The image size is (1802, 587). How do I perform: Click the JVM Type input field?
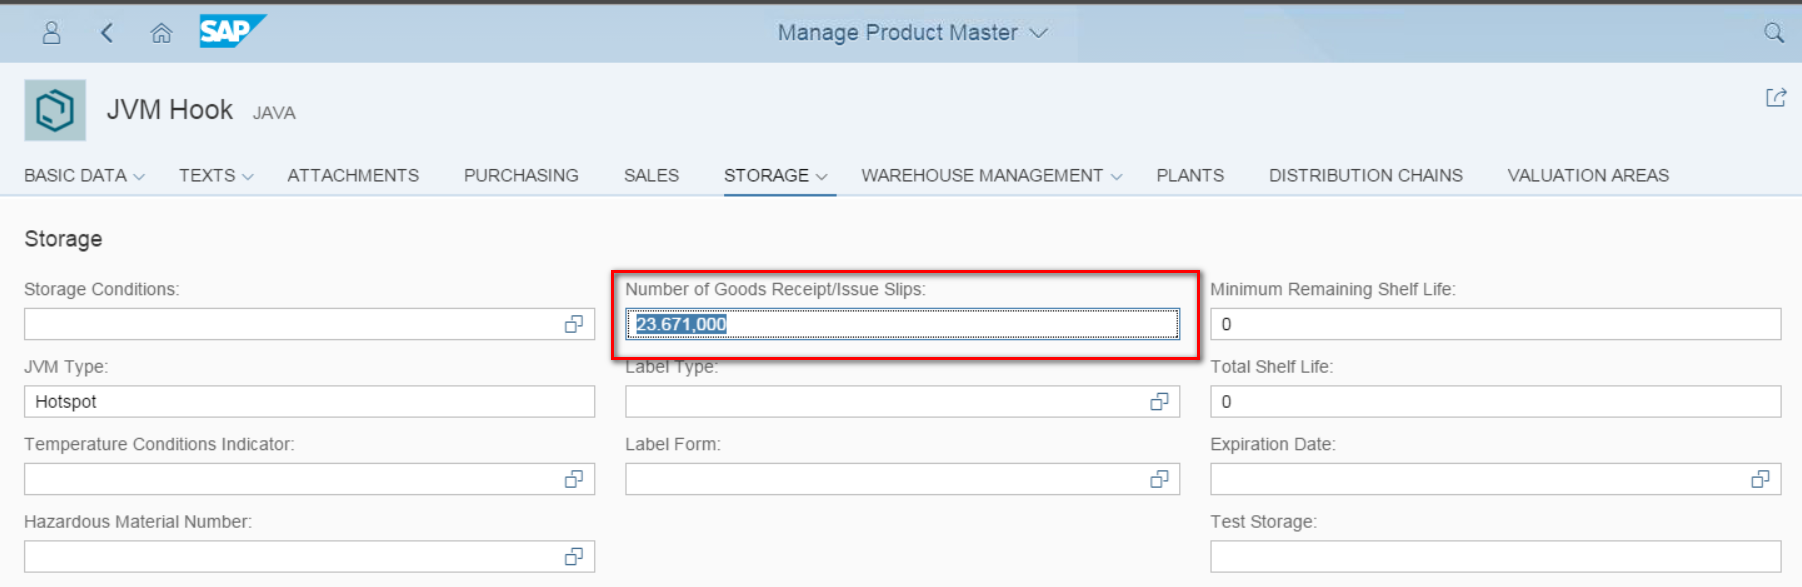click(x=309, y=401)
